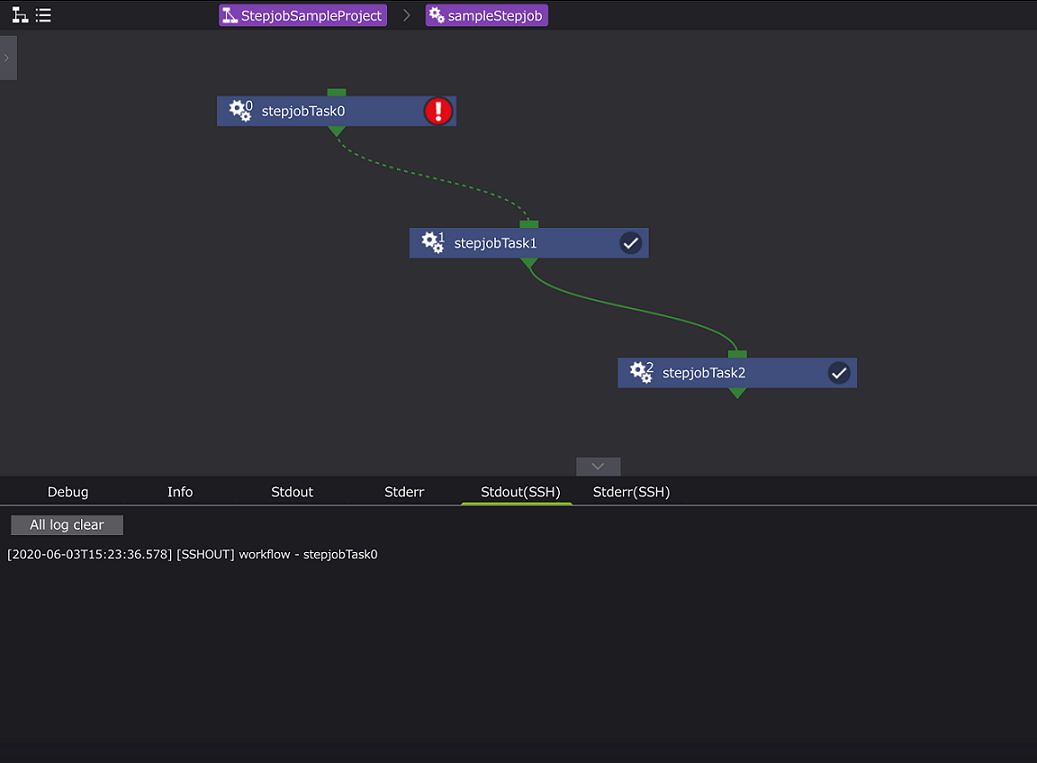This screenshot has width=1037, height=763.
Task: Open the Debug log tab
Action: coord(68,492)
